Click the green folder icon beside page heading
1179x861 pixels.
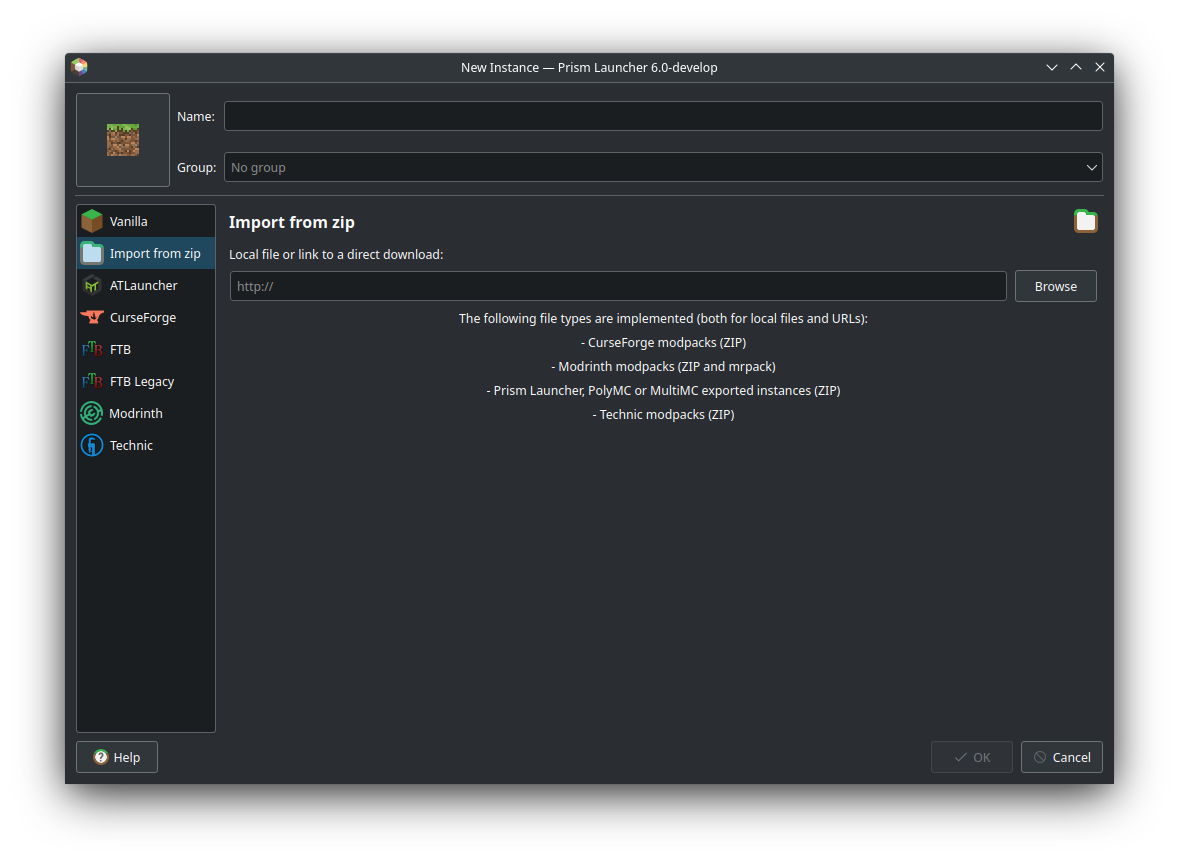coord(1085,221)
